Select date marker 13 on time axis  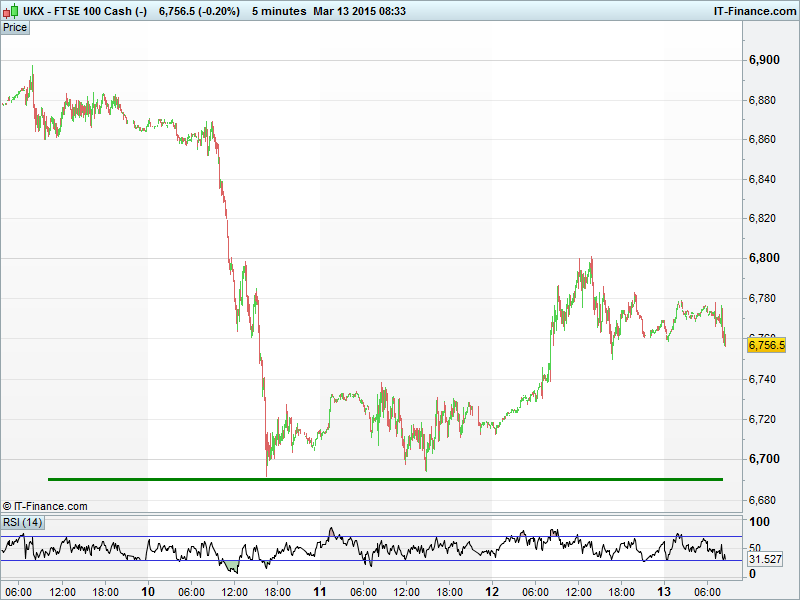tap(665, 592)
